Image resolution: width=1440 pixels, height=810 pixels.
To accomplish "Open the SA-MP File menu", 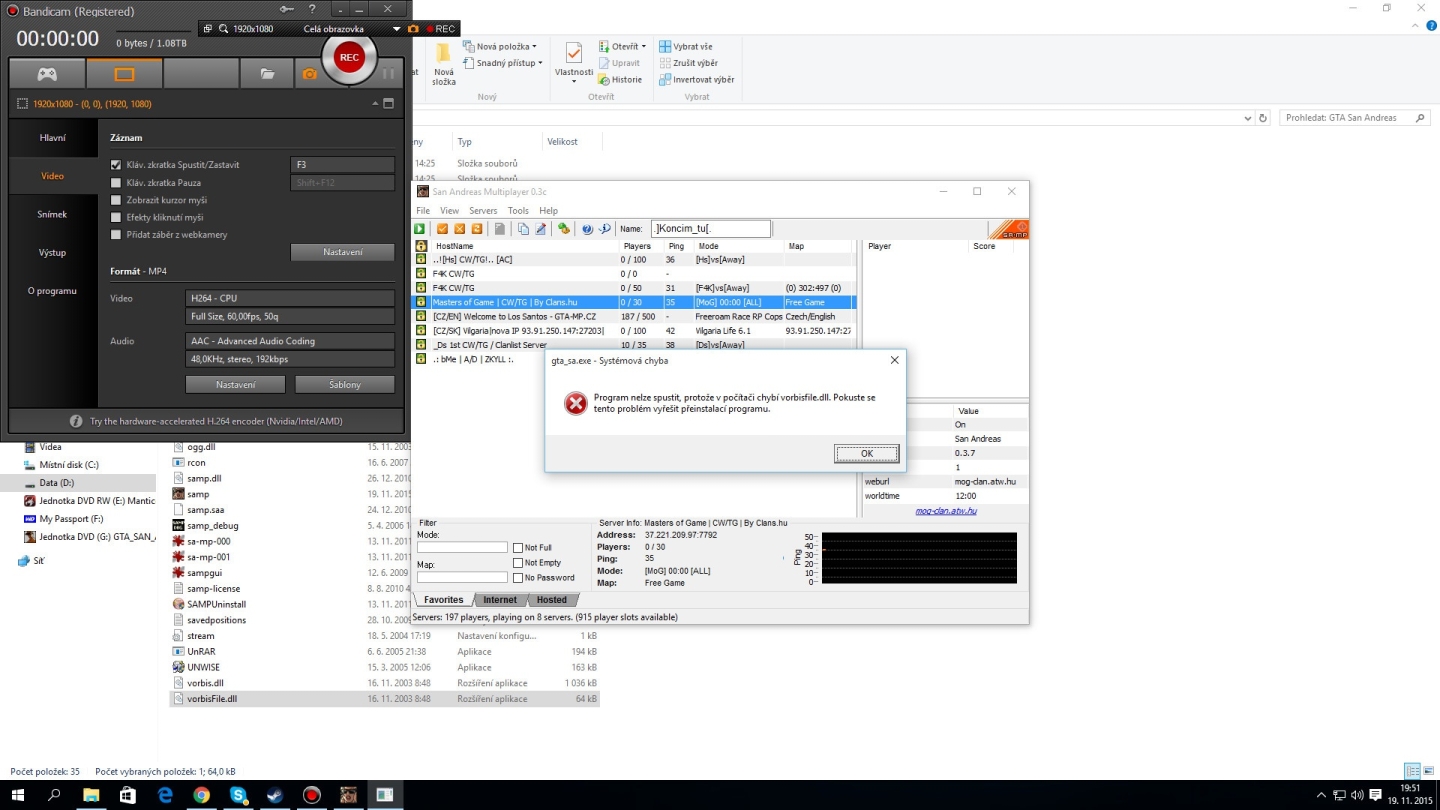I will point(423,211).
